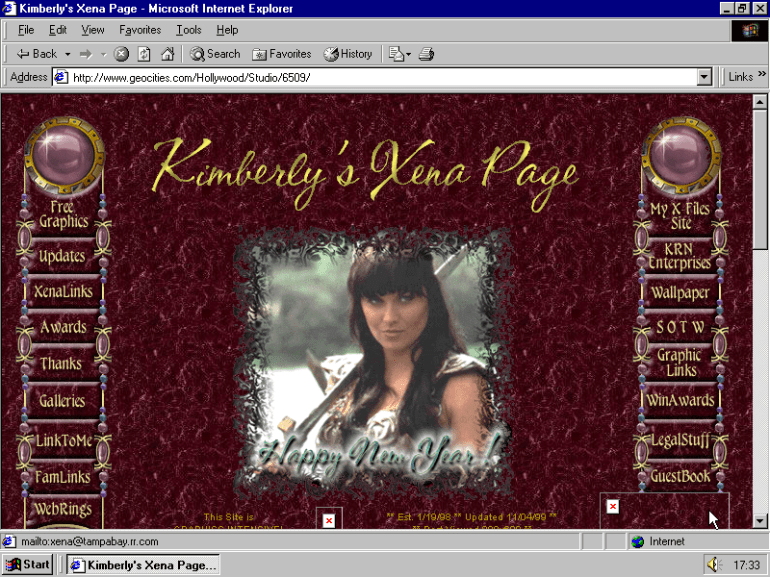Open the History pane
The width and height of the screenshot is (770, 577).
click(x=348, y=54)
